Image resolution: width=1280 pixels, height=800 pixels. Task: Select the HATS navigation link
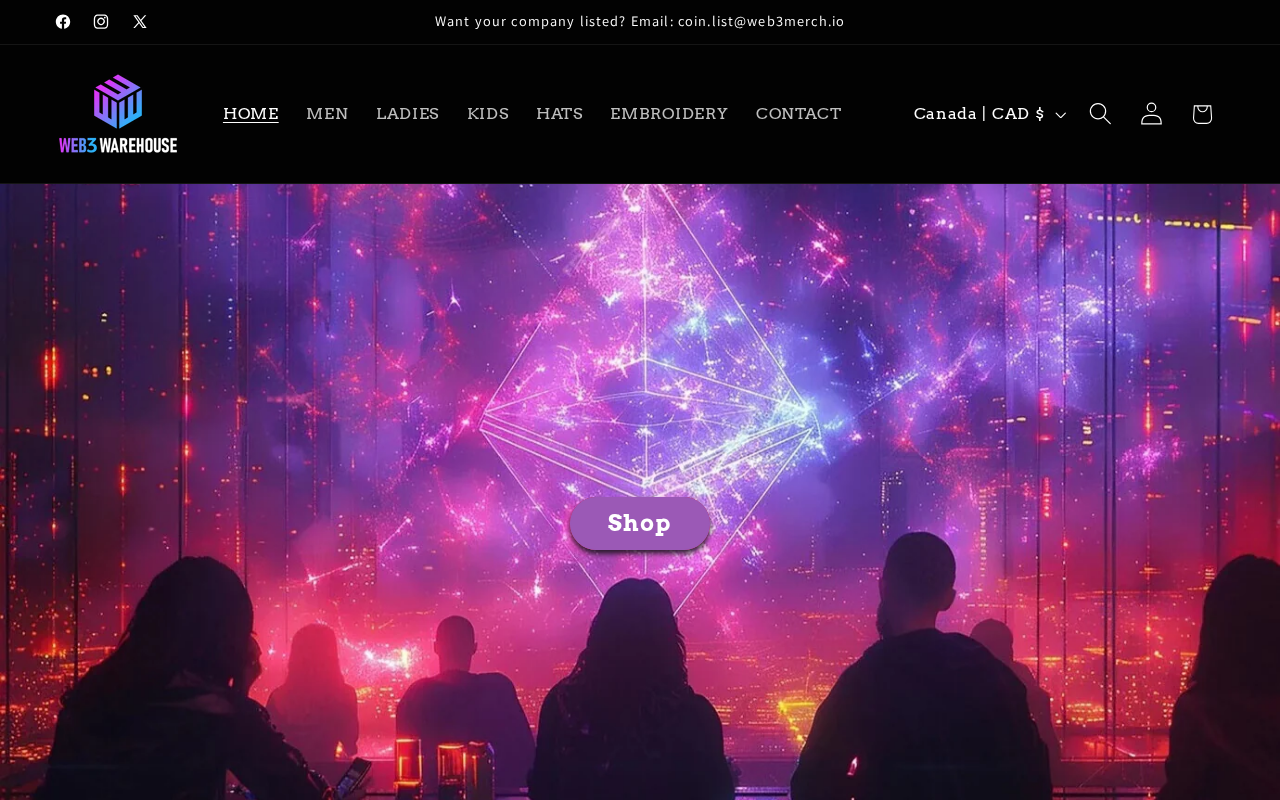point(559,114)
